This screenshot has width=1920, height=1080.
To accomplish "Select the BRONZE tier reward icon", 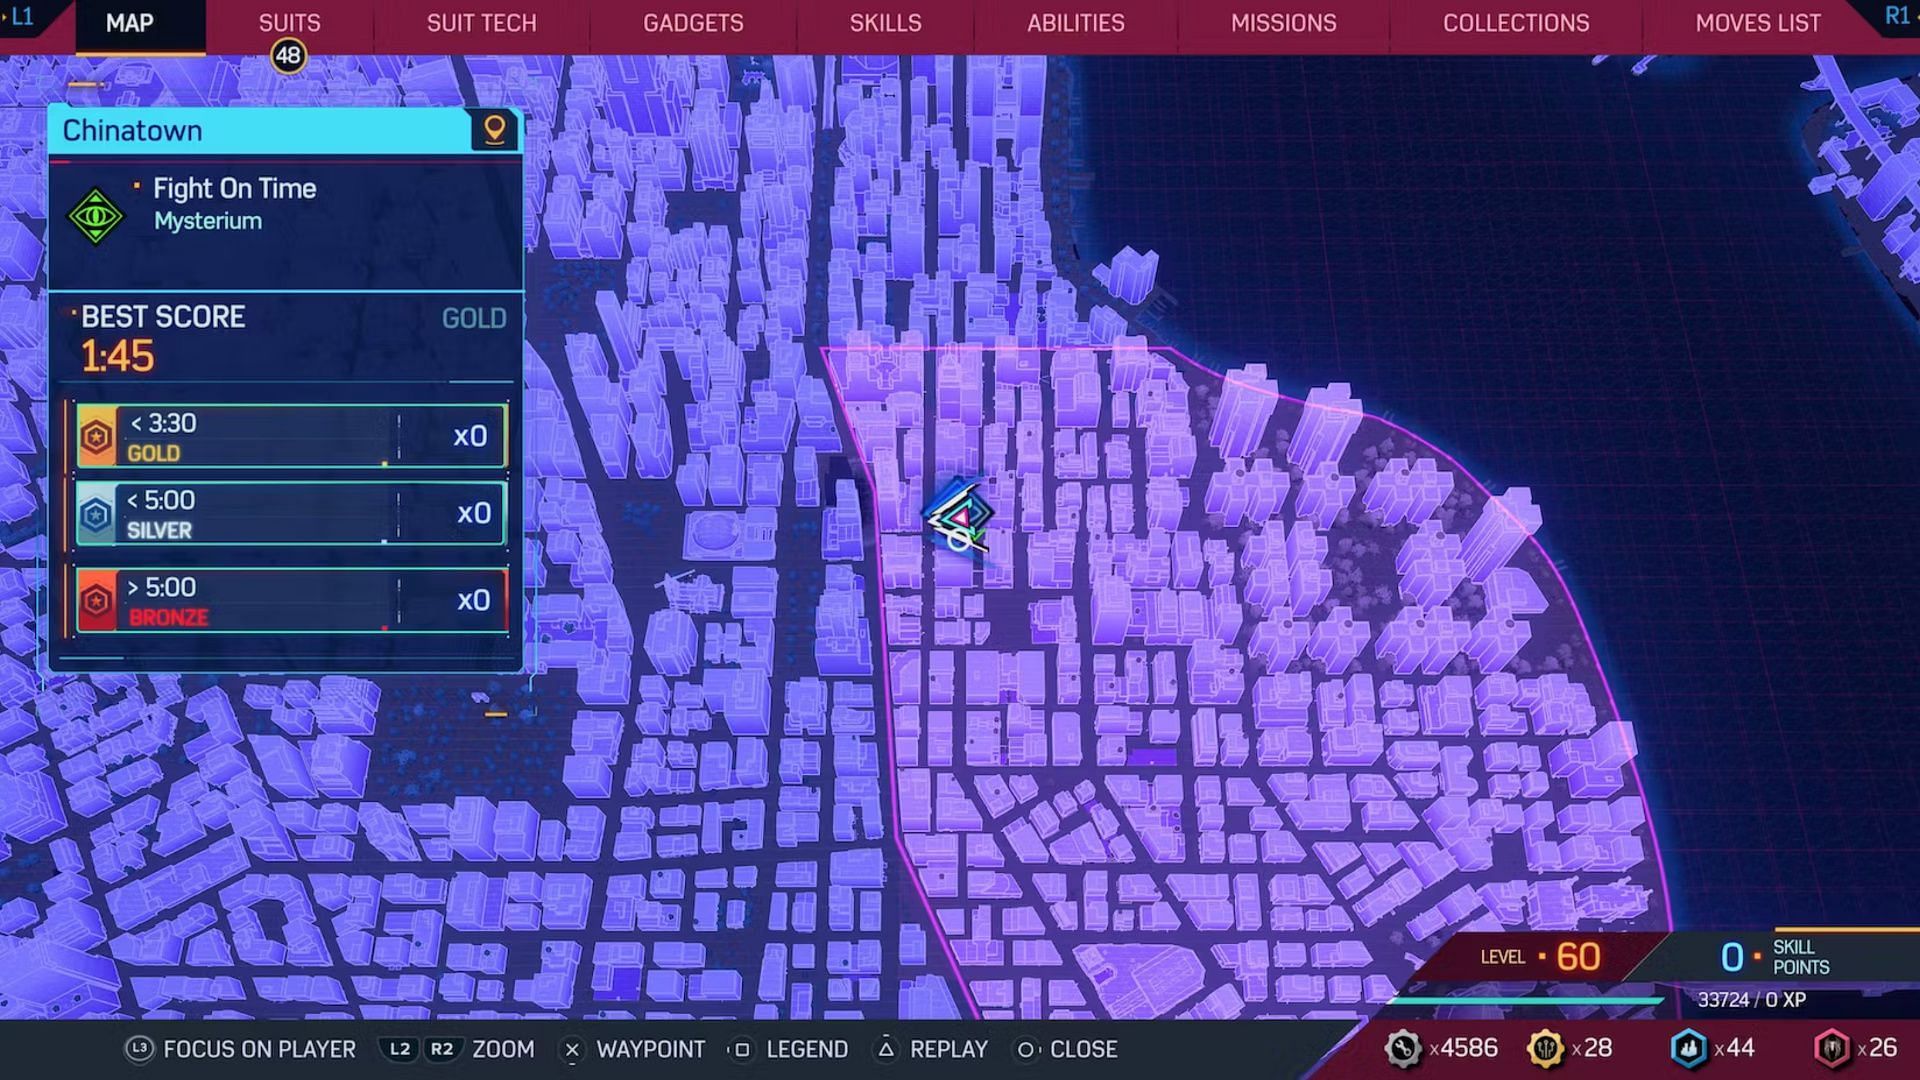I will click(x=99, y=600).
